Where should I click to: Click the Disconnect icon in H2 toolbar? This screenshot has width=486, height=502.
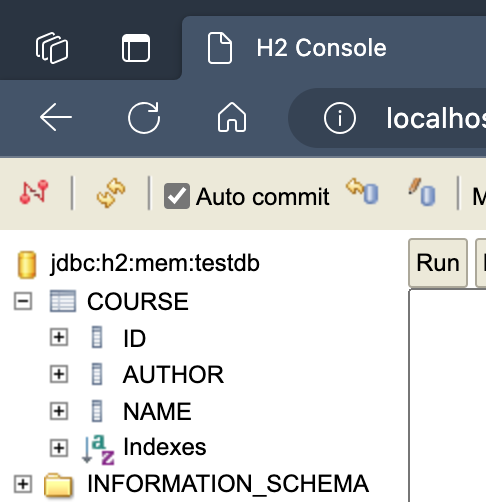(34, 192)
